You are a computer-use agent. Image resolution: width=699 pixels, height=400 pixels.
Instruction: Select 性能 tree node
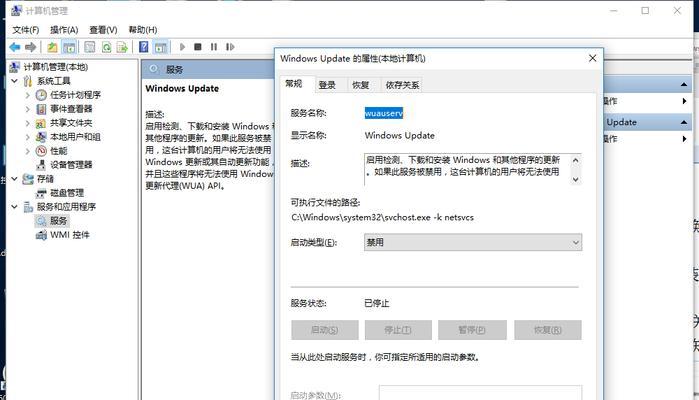58,151
